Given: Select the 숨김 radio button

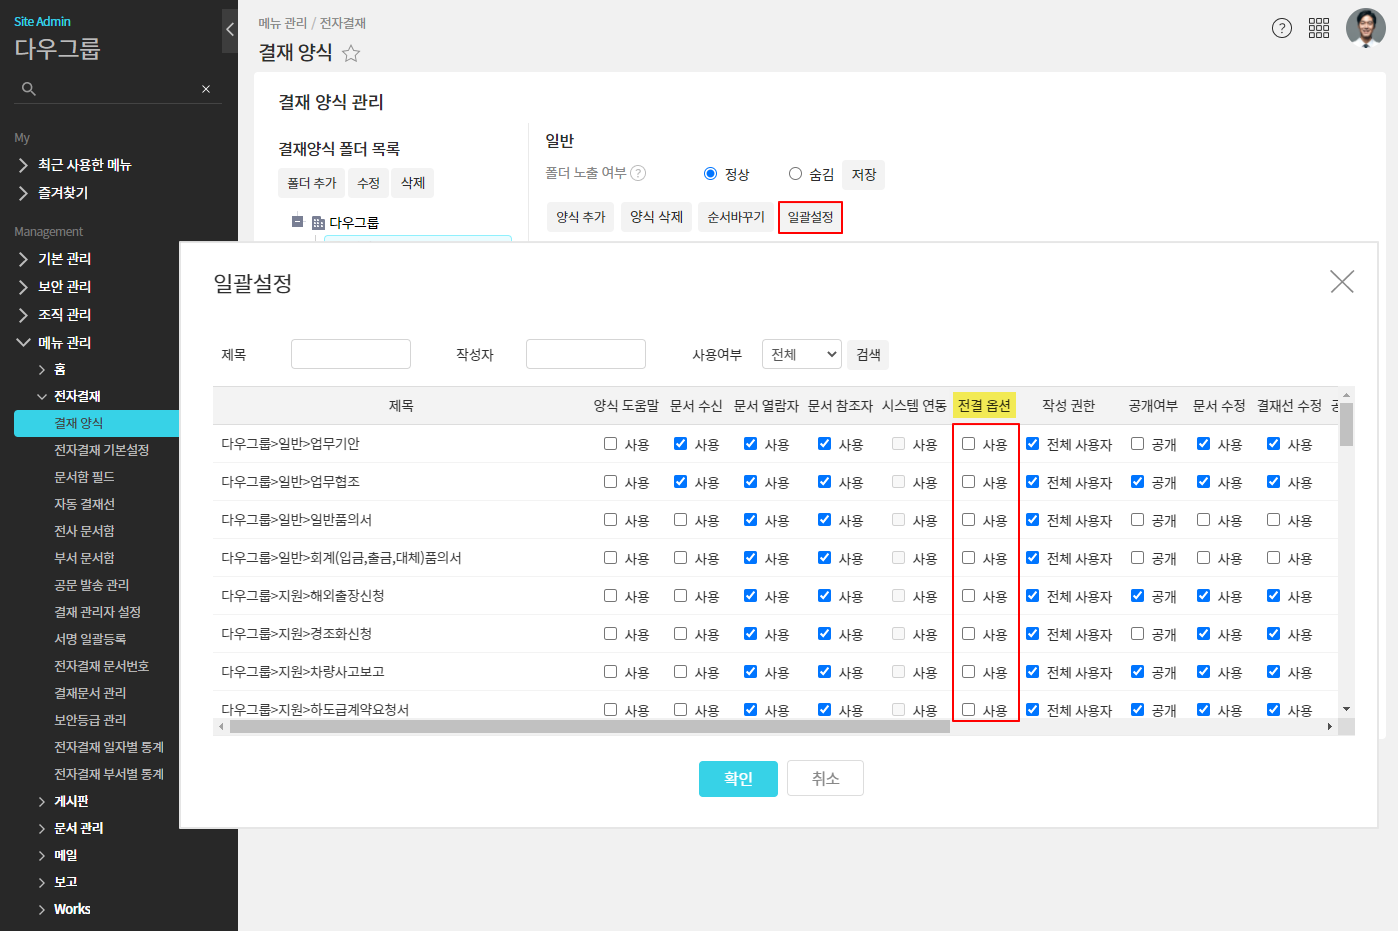Looking at the screenshot, I should 795,174.
